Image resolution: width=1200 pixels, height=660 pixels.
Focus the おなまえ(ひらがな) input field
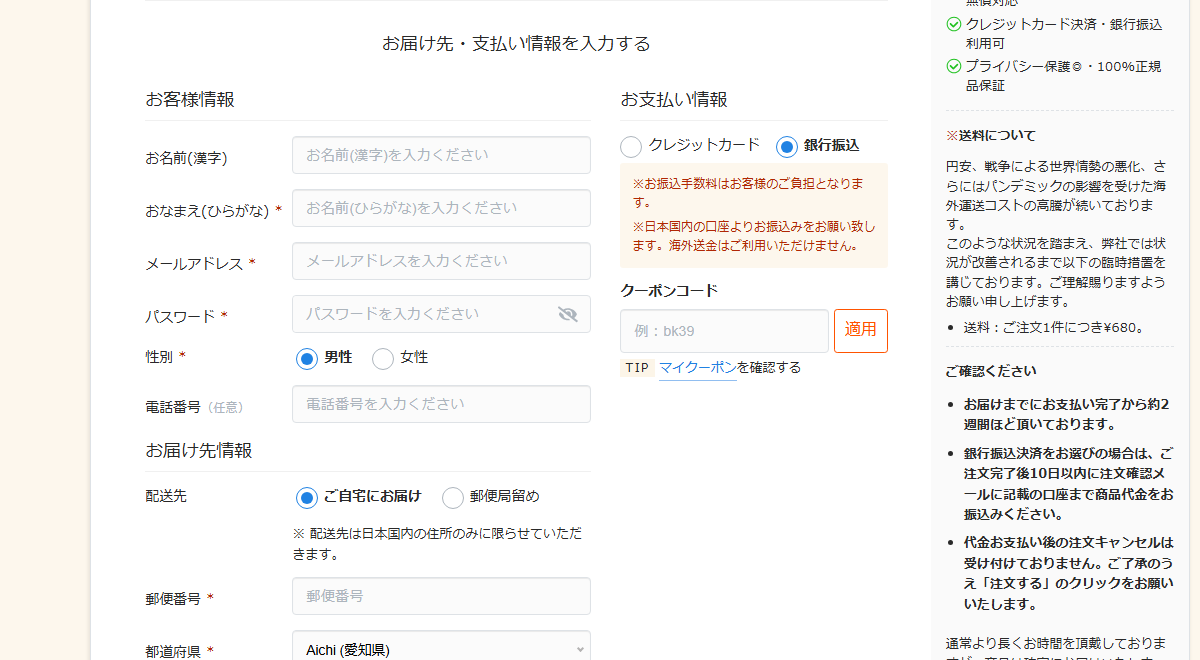click(441, 208)
